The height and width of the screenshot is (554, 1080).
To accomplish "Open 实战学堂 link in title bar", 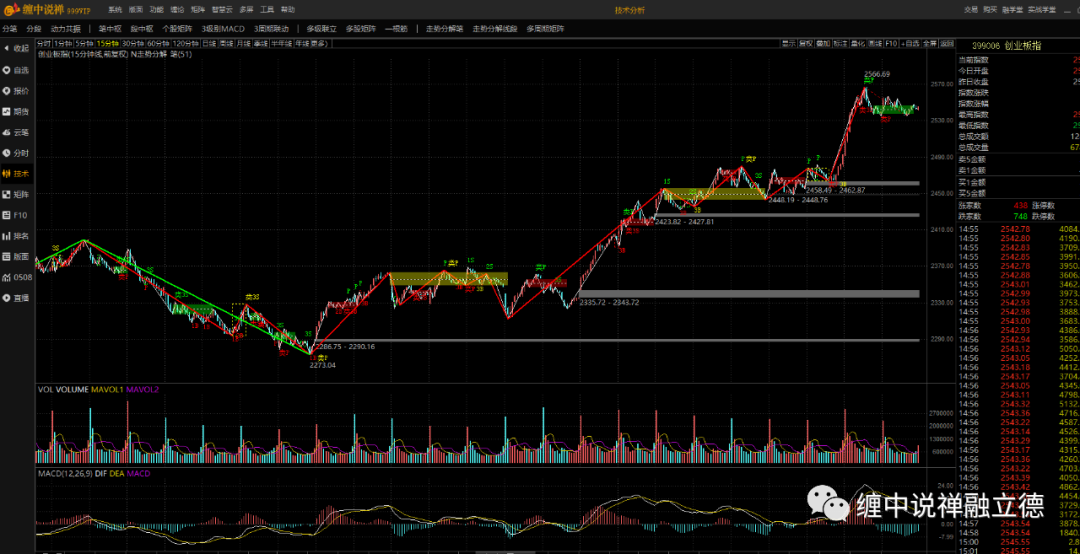I will coord(1043,10).
